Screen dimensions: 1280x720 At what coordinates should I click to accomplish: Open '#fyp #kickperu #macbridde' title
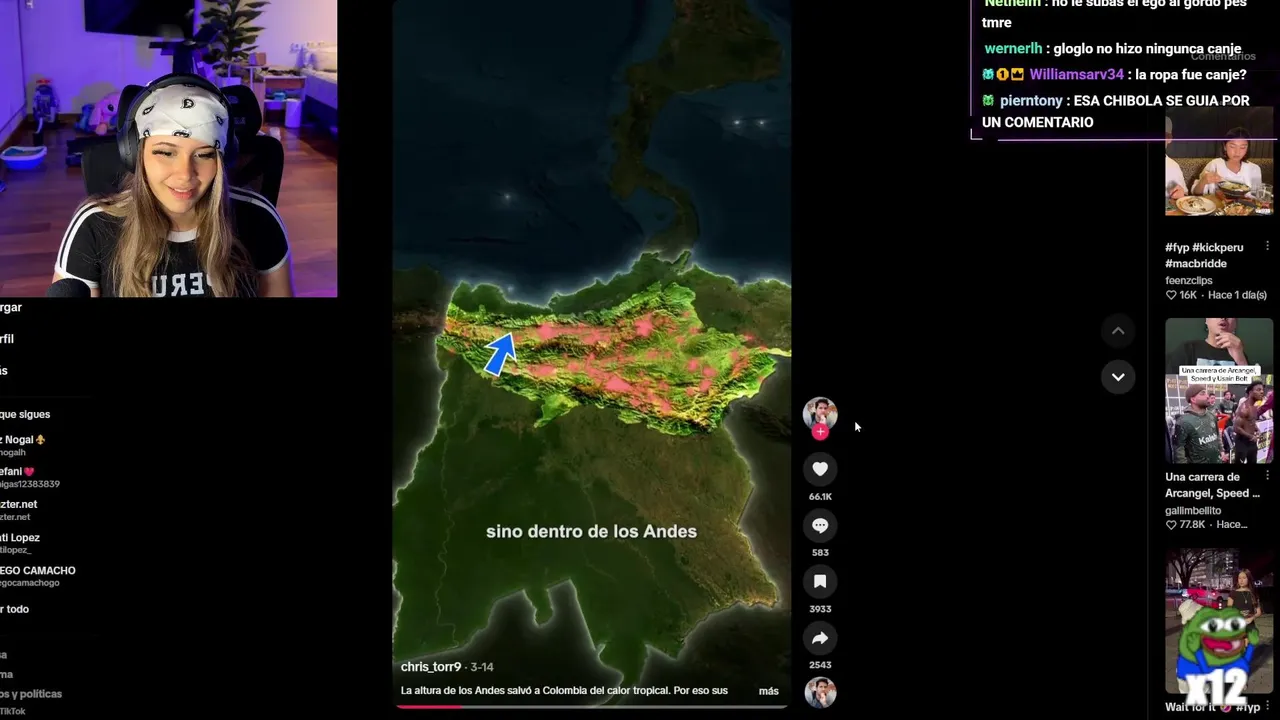tap(1204, 255)
